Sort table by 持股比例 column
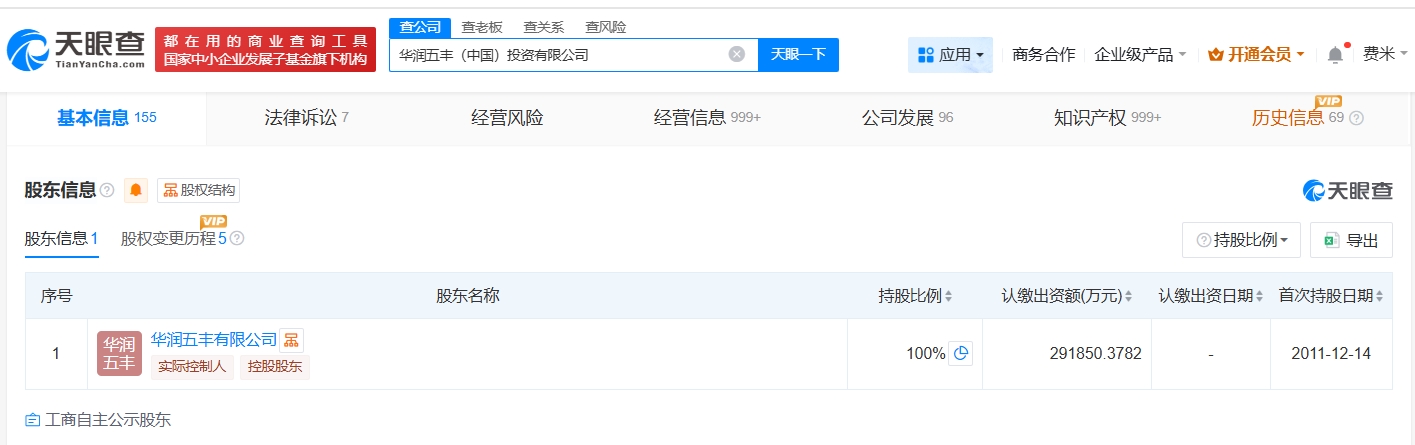The height and width of the screenshot is (445, 1415). point(948,296)
